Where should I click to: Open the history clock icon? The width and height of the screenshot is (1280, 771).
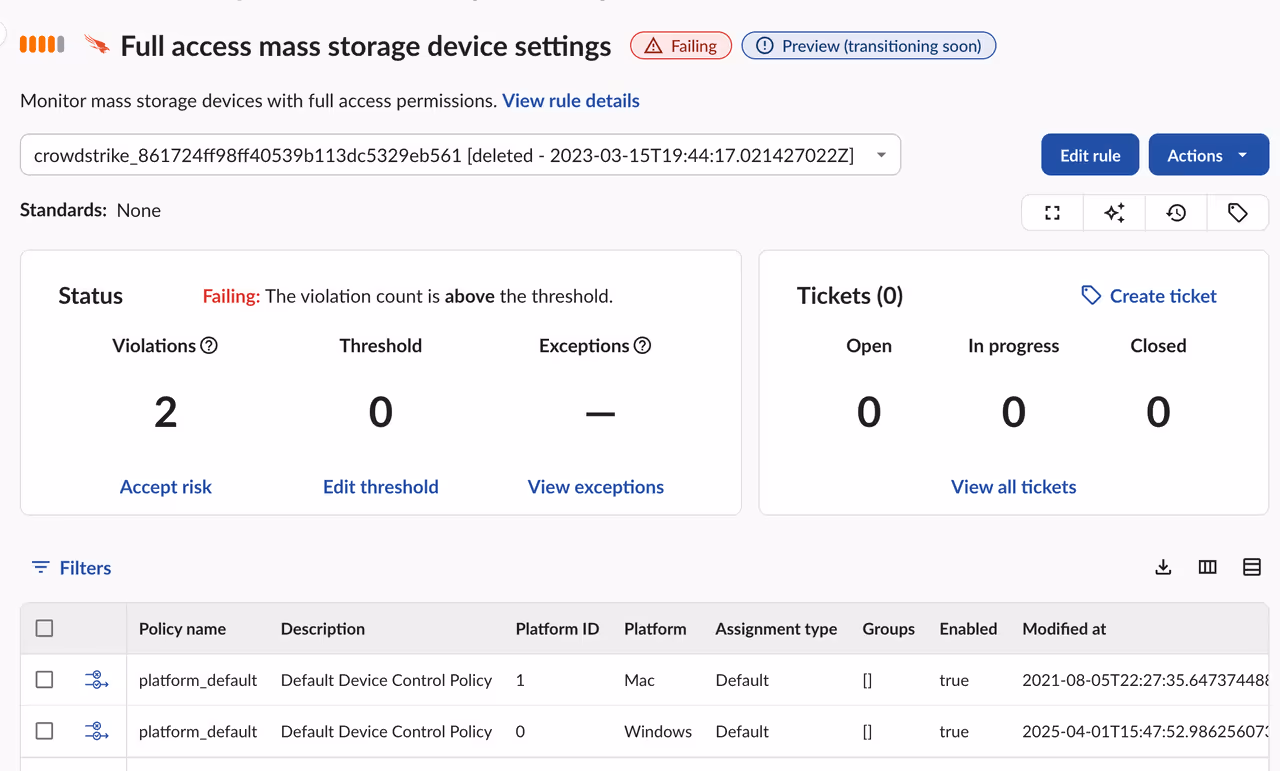(x=1176, y=212)
